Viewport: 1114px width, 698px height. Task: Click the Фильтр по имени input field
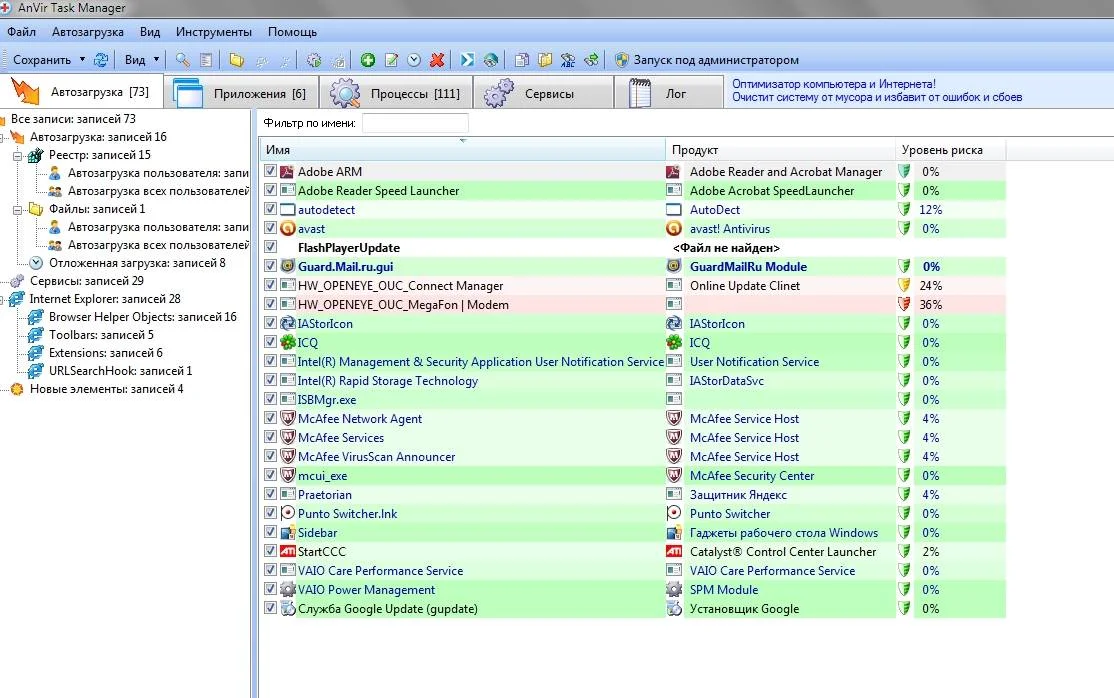[x=415, y=123]
